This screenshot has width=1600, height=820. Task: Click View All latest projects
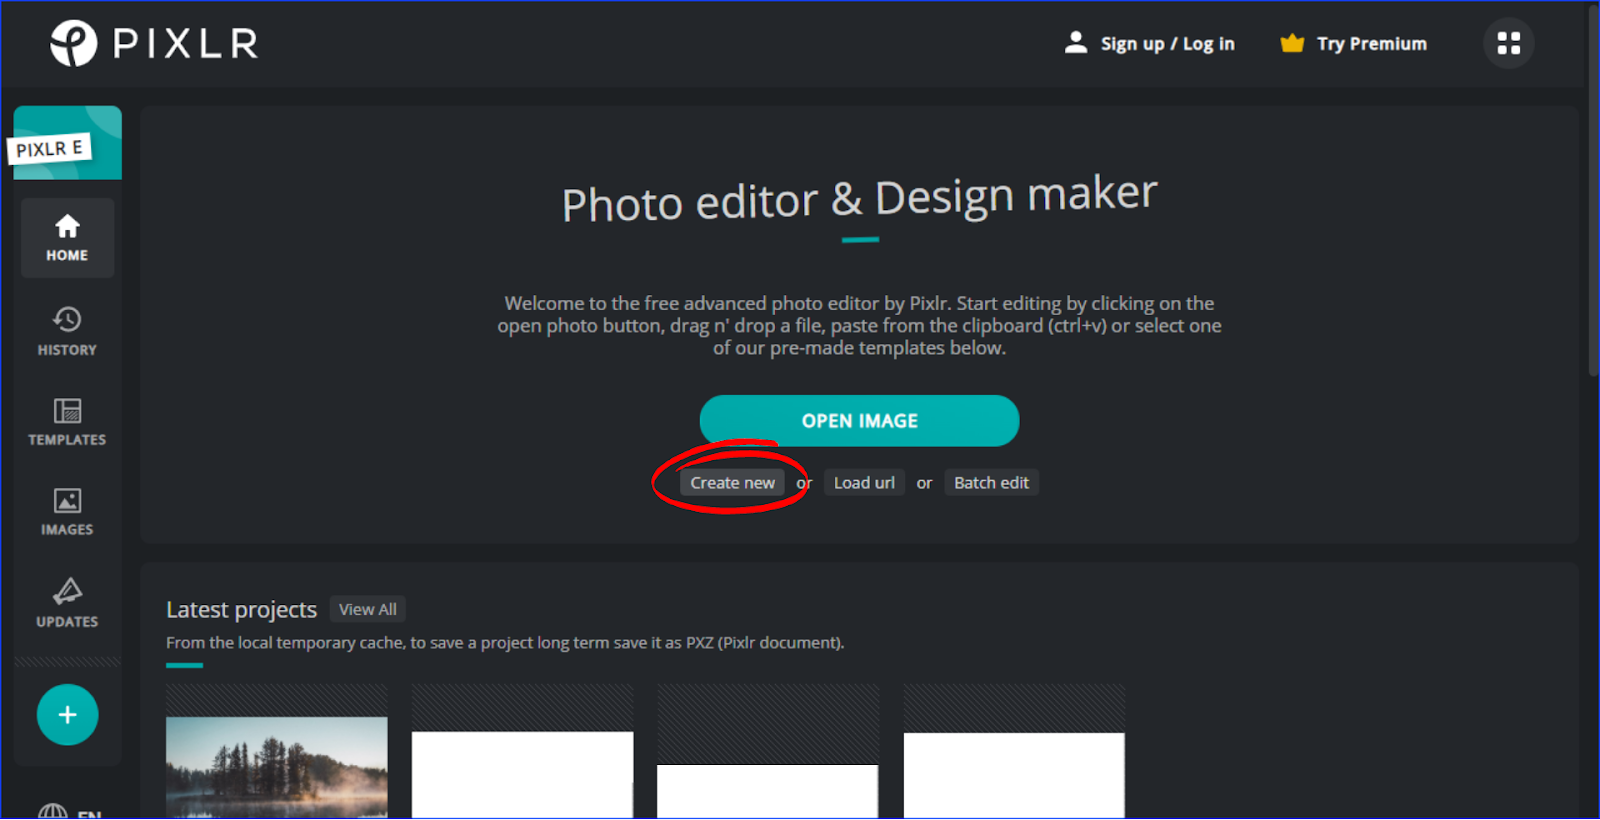367,609
